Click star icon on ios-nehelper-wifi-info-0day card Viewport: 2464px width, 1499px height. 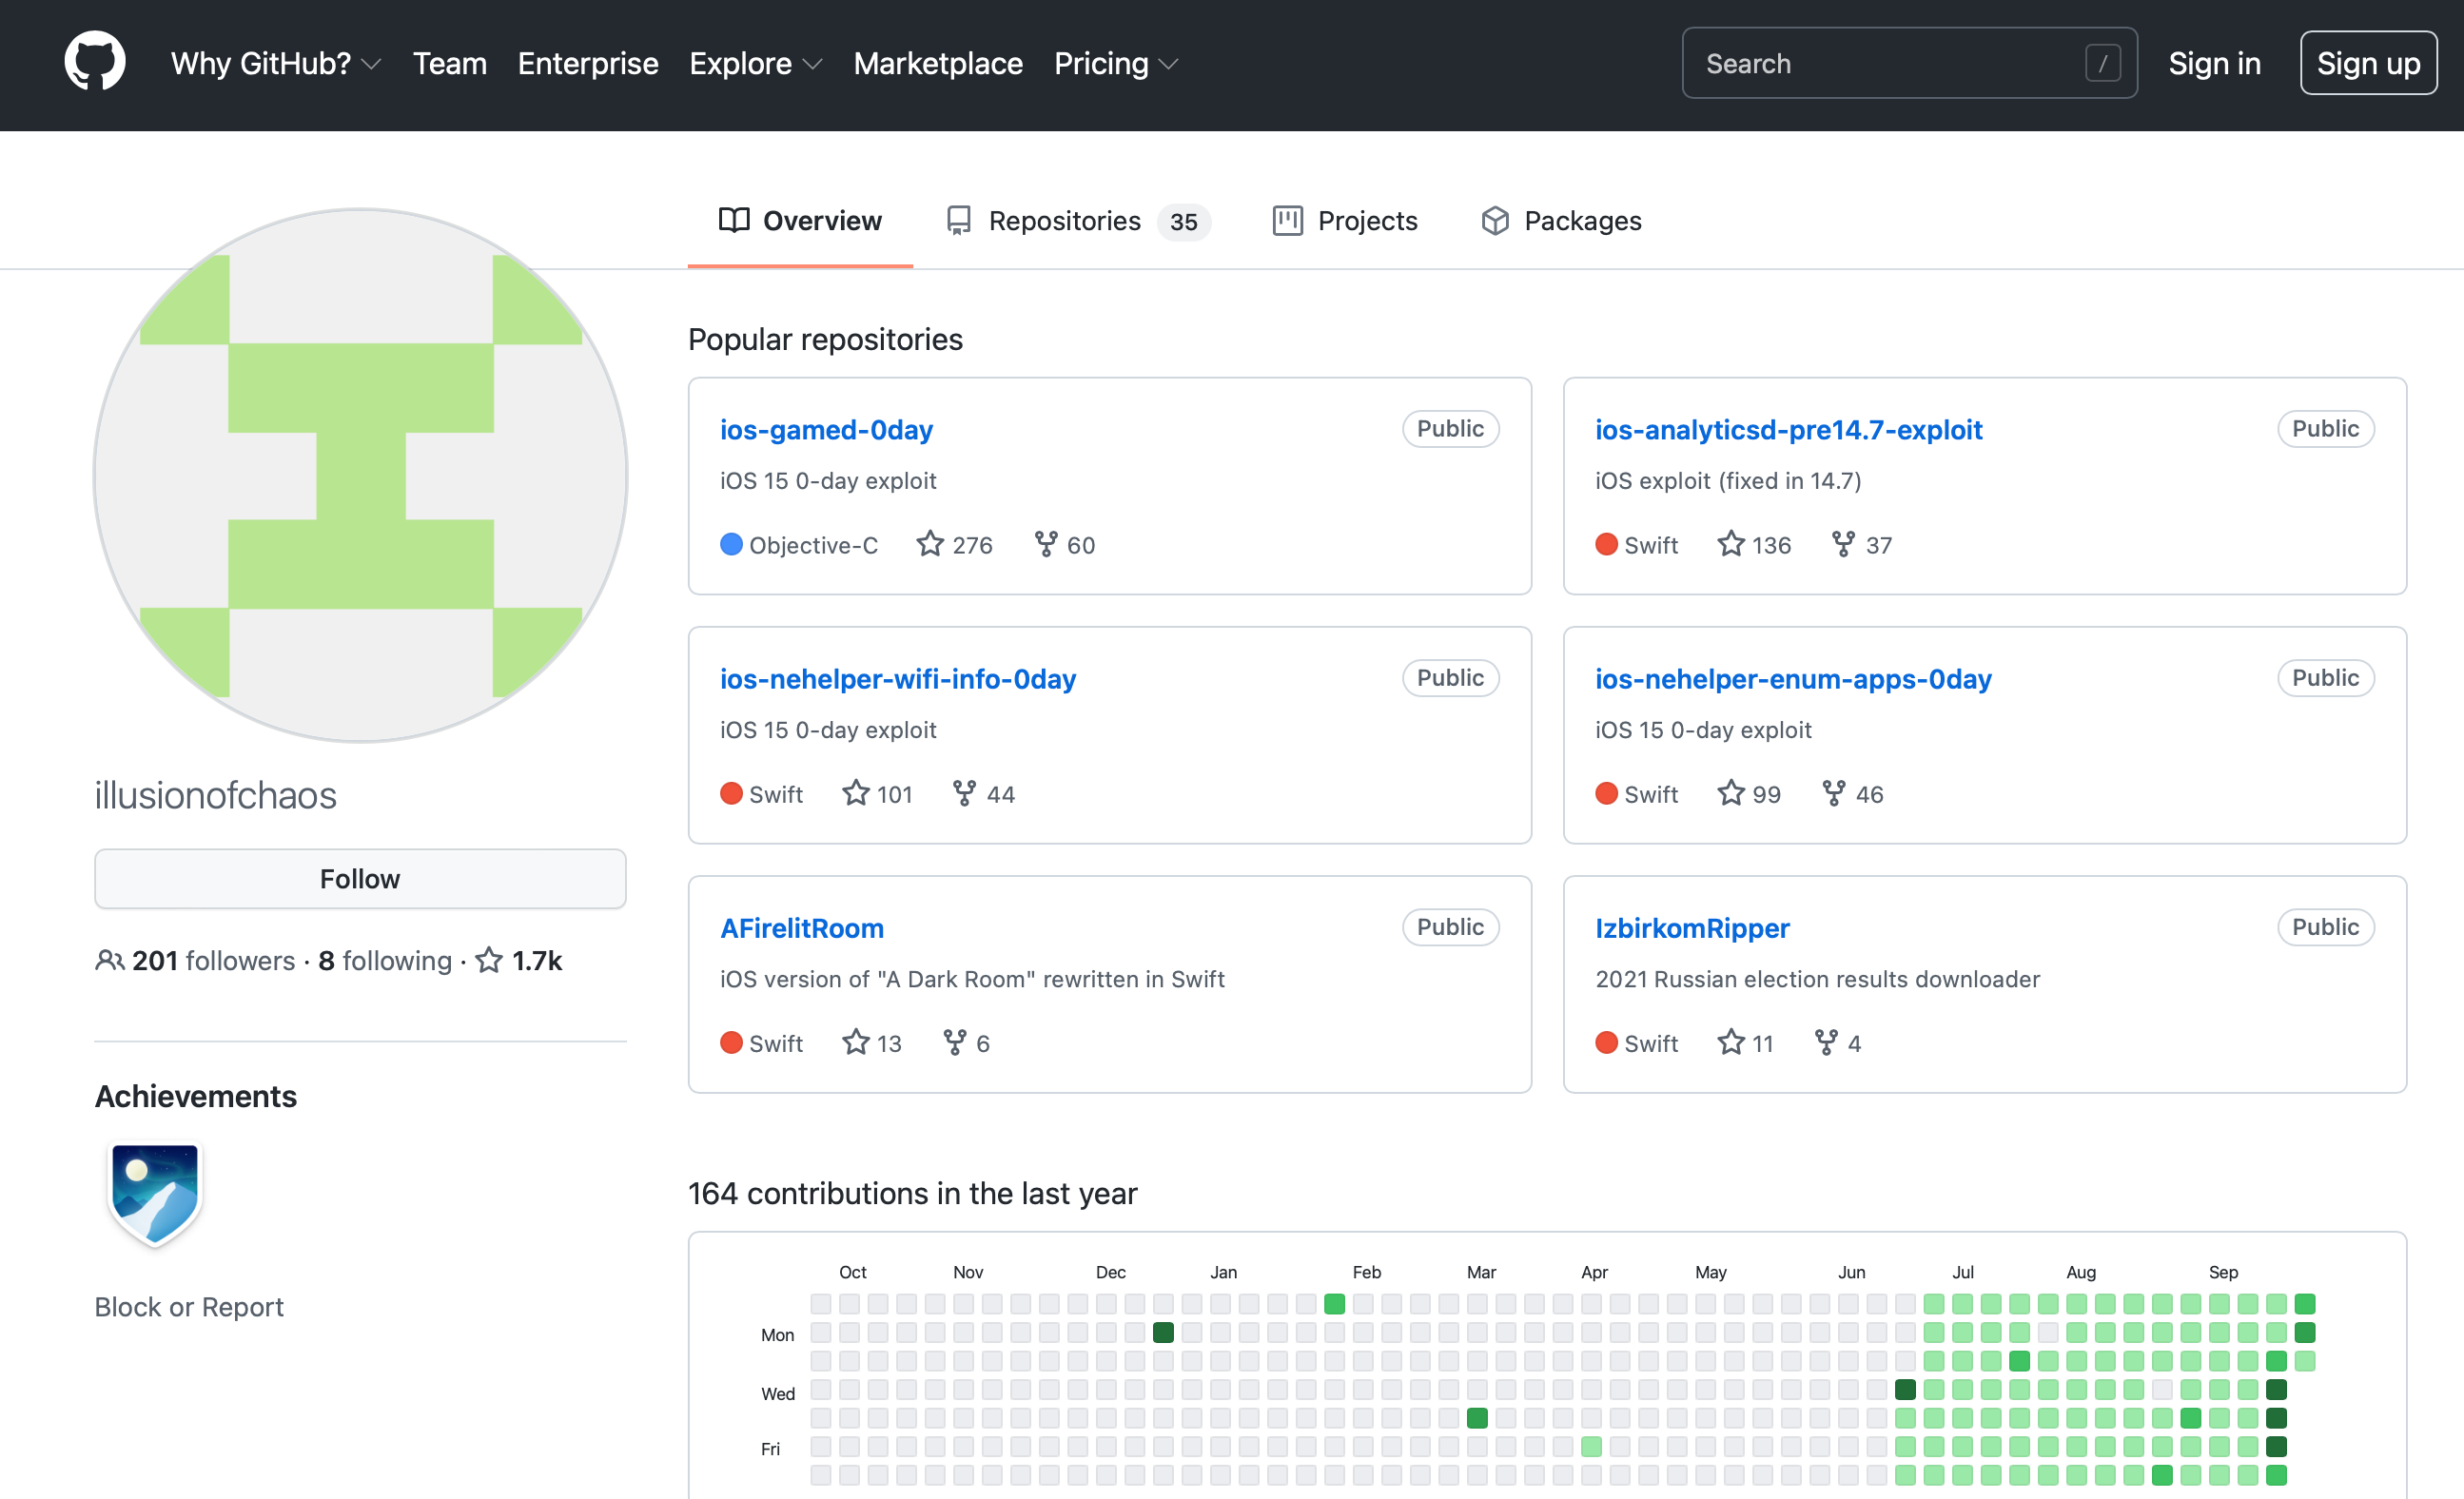click(x=855, y=793)
